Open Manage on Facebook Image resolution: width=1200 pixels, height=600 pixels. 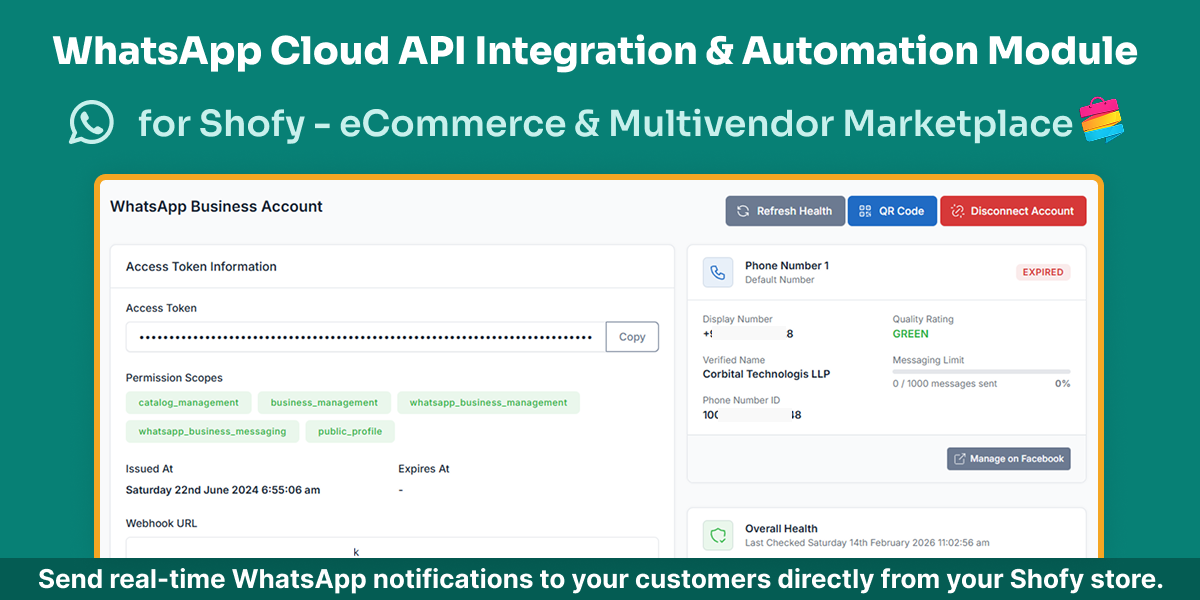point(1008,458)
